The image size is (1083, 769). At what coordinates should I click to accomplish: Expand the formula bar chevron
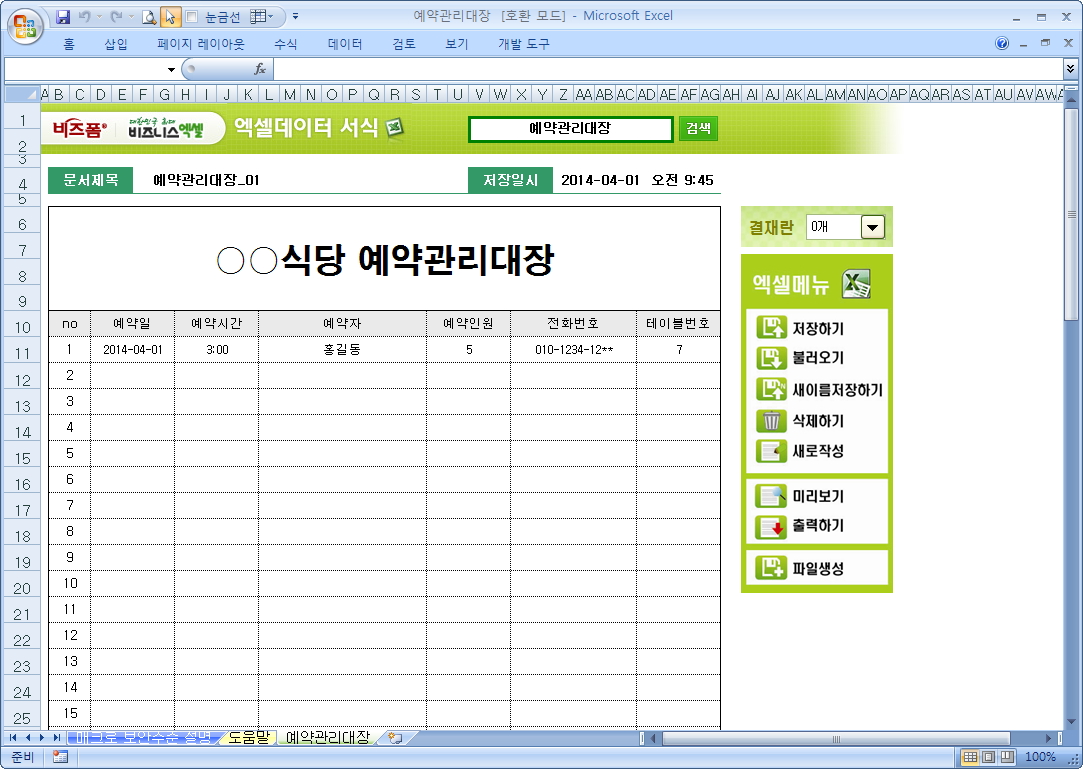[x=1071, y=68]
